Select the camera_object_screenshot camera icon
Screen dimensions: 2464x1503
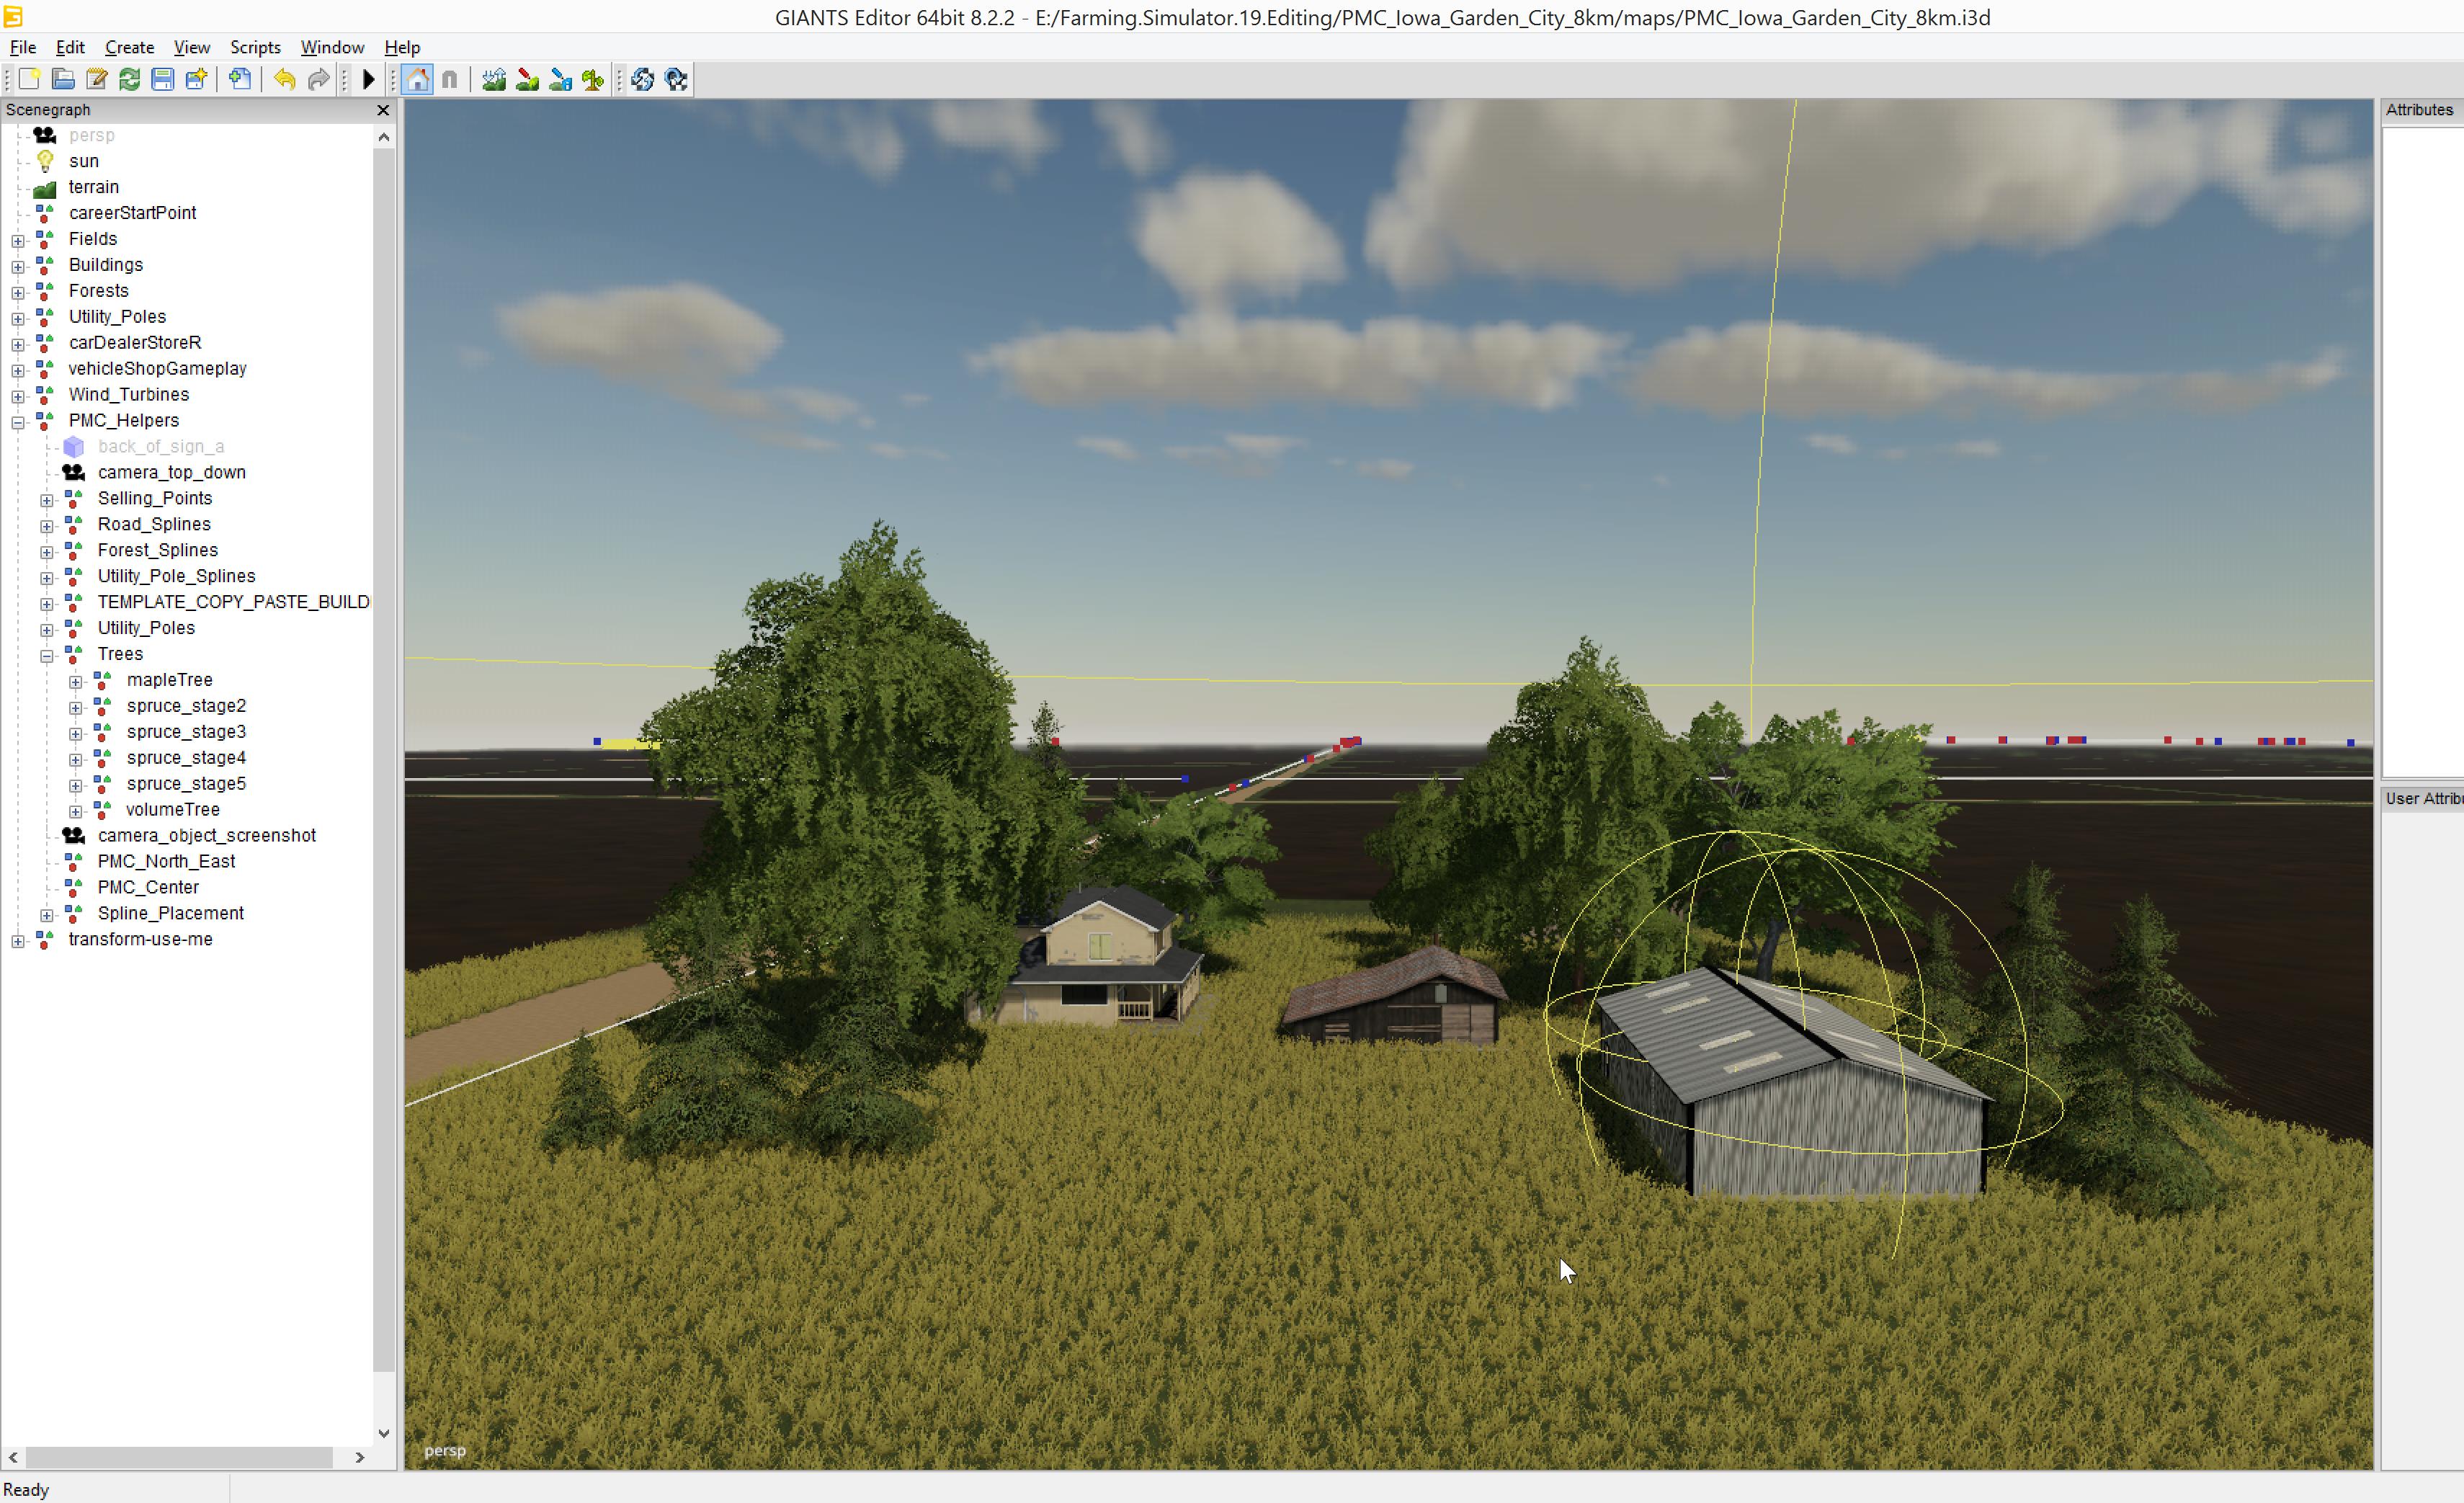[74, 835]
